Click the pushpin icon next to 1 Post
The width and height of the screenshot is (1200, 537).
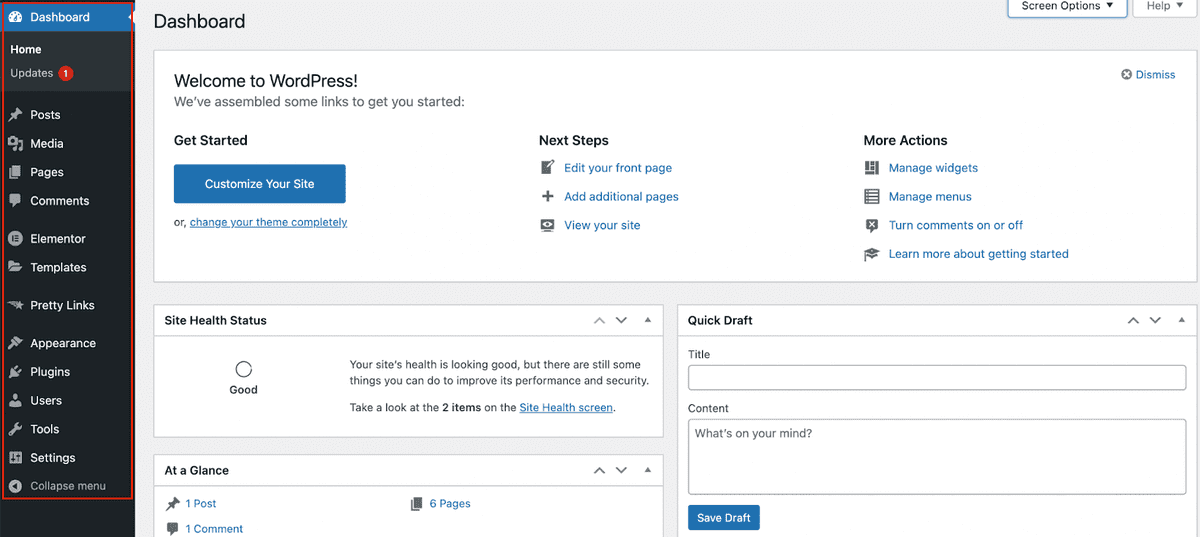(173, 504)
